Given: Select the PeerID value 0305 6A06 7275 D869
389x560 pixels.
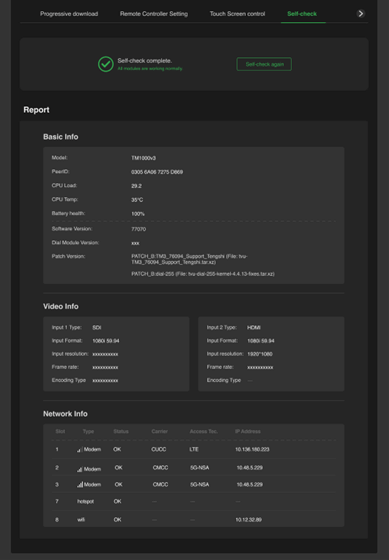Looking at the screenshot, I should click(x=157, y=172).
